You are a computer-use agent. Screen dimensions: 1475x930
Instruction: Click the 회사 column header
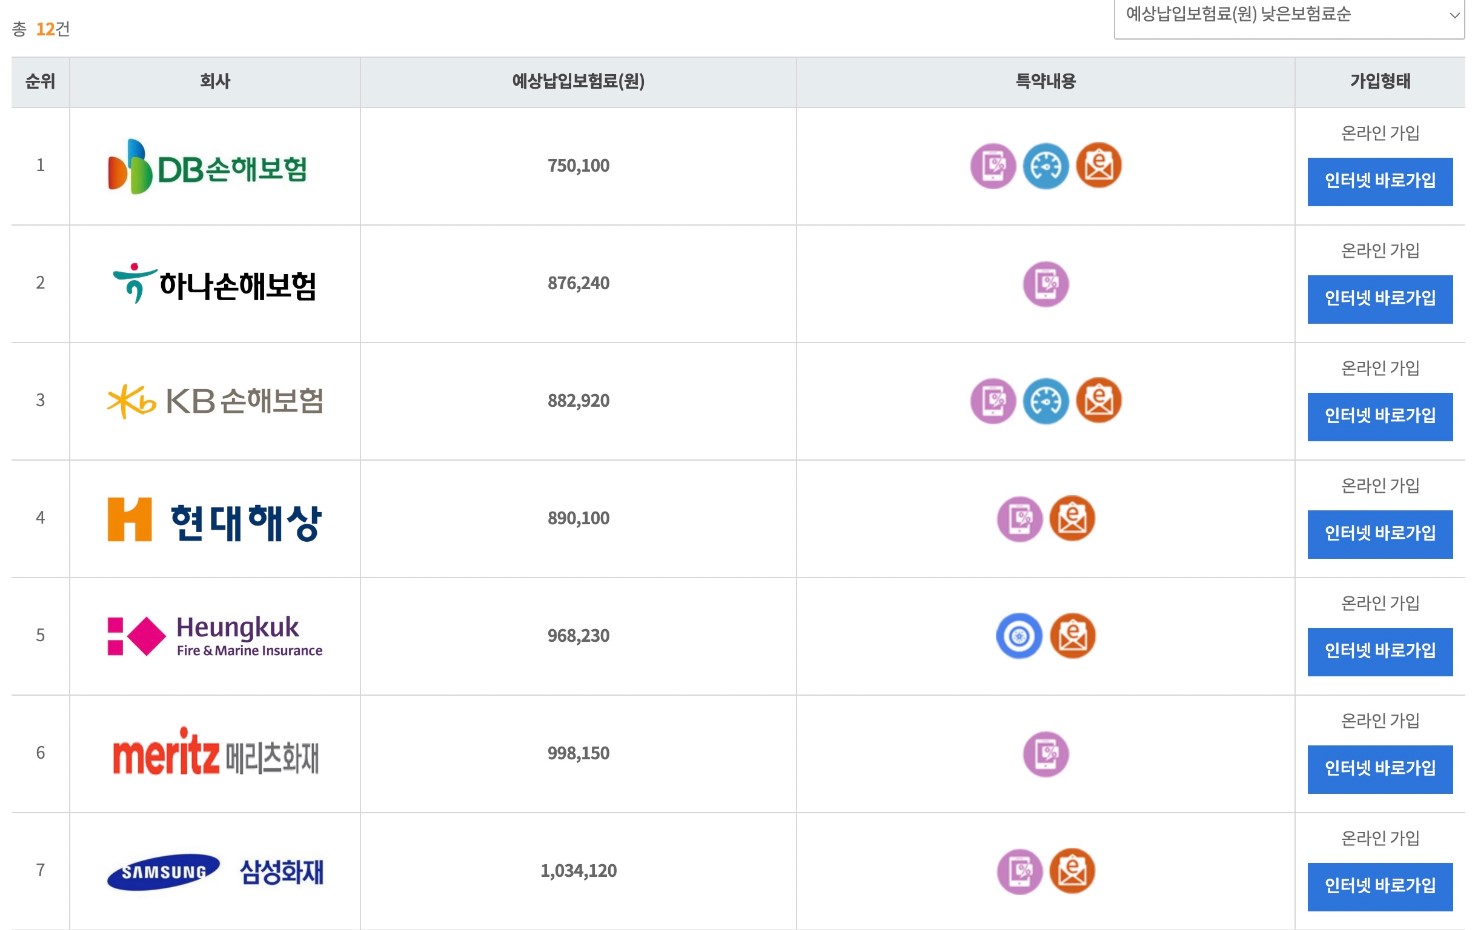tap(215, 82)
